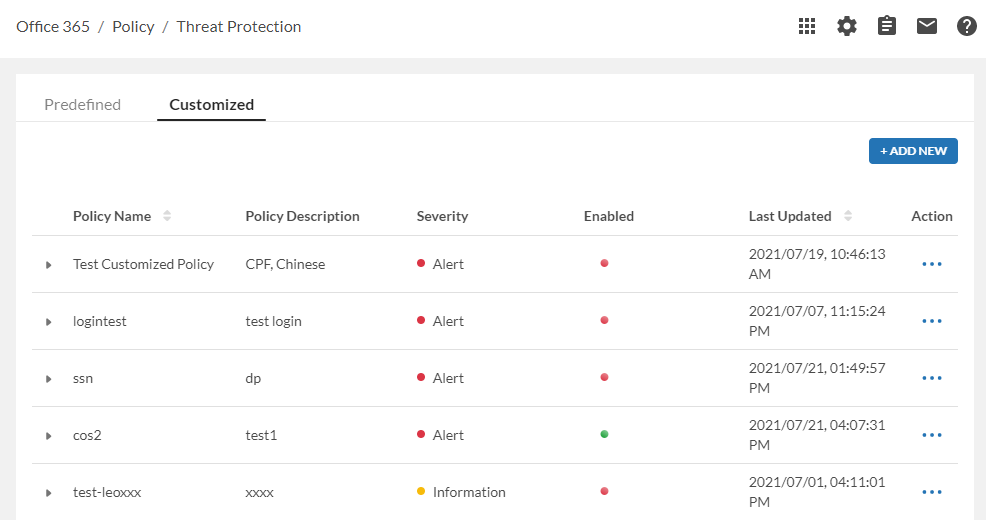Sort by Policy Name column

pyautogui.click(x=167, y=216)
